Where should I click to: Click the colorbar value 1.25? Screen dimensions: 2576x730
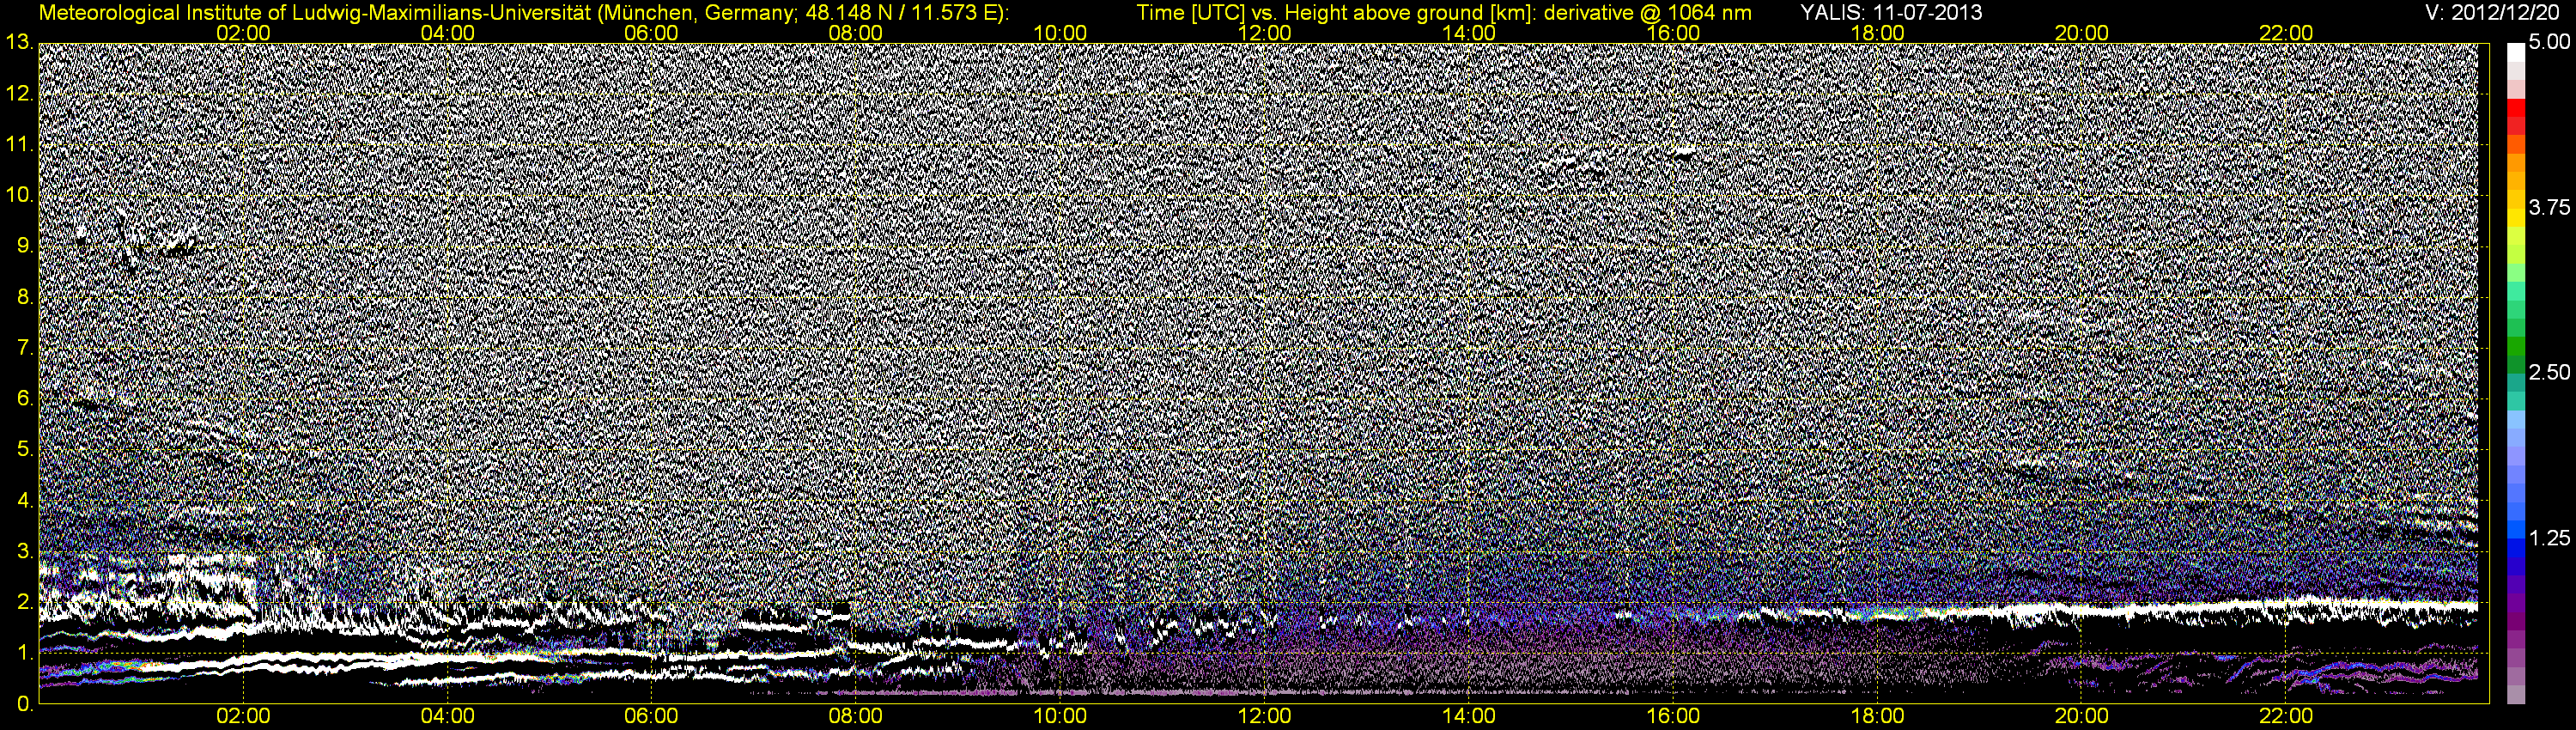point(2549,538)
